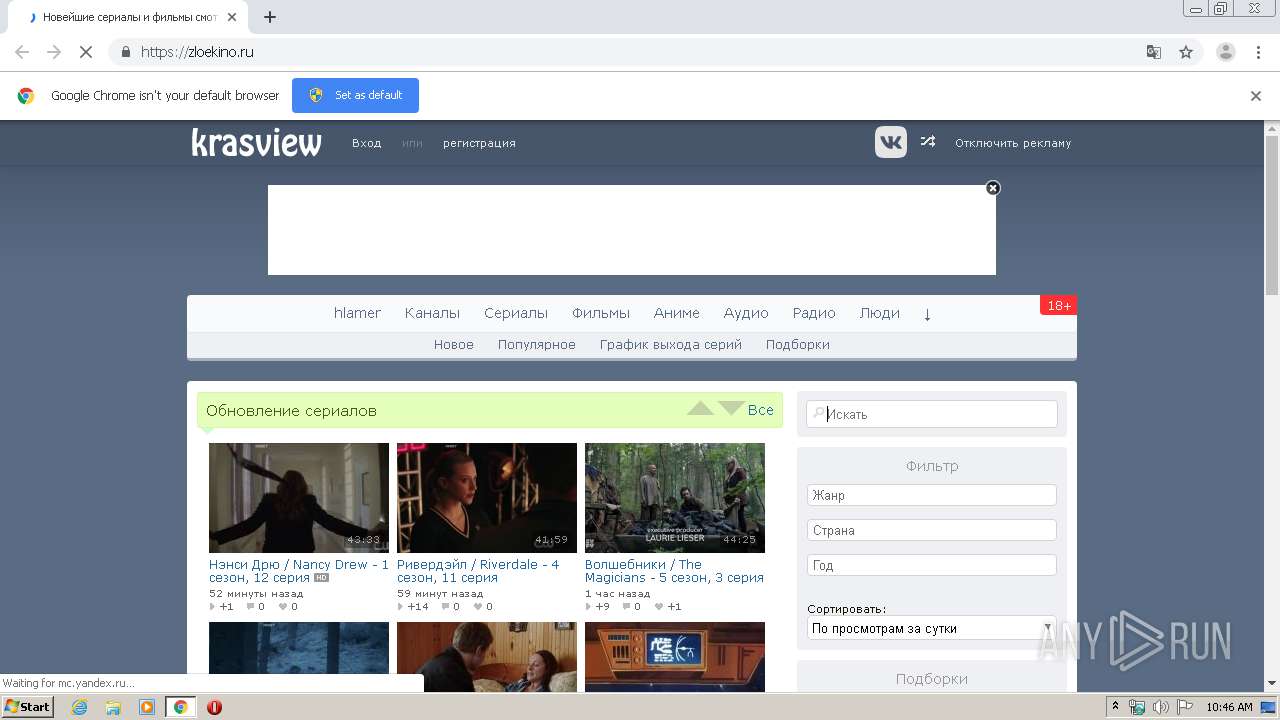Screen dimensions: 1280x720
Task: Click the address bar URL
Action: tap(197, 52)
